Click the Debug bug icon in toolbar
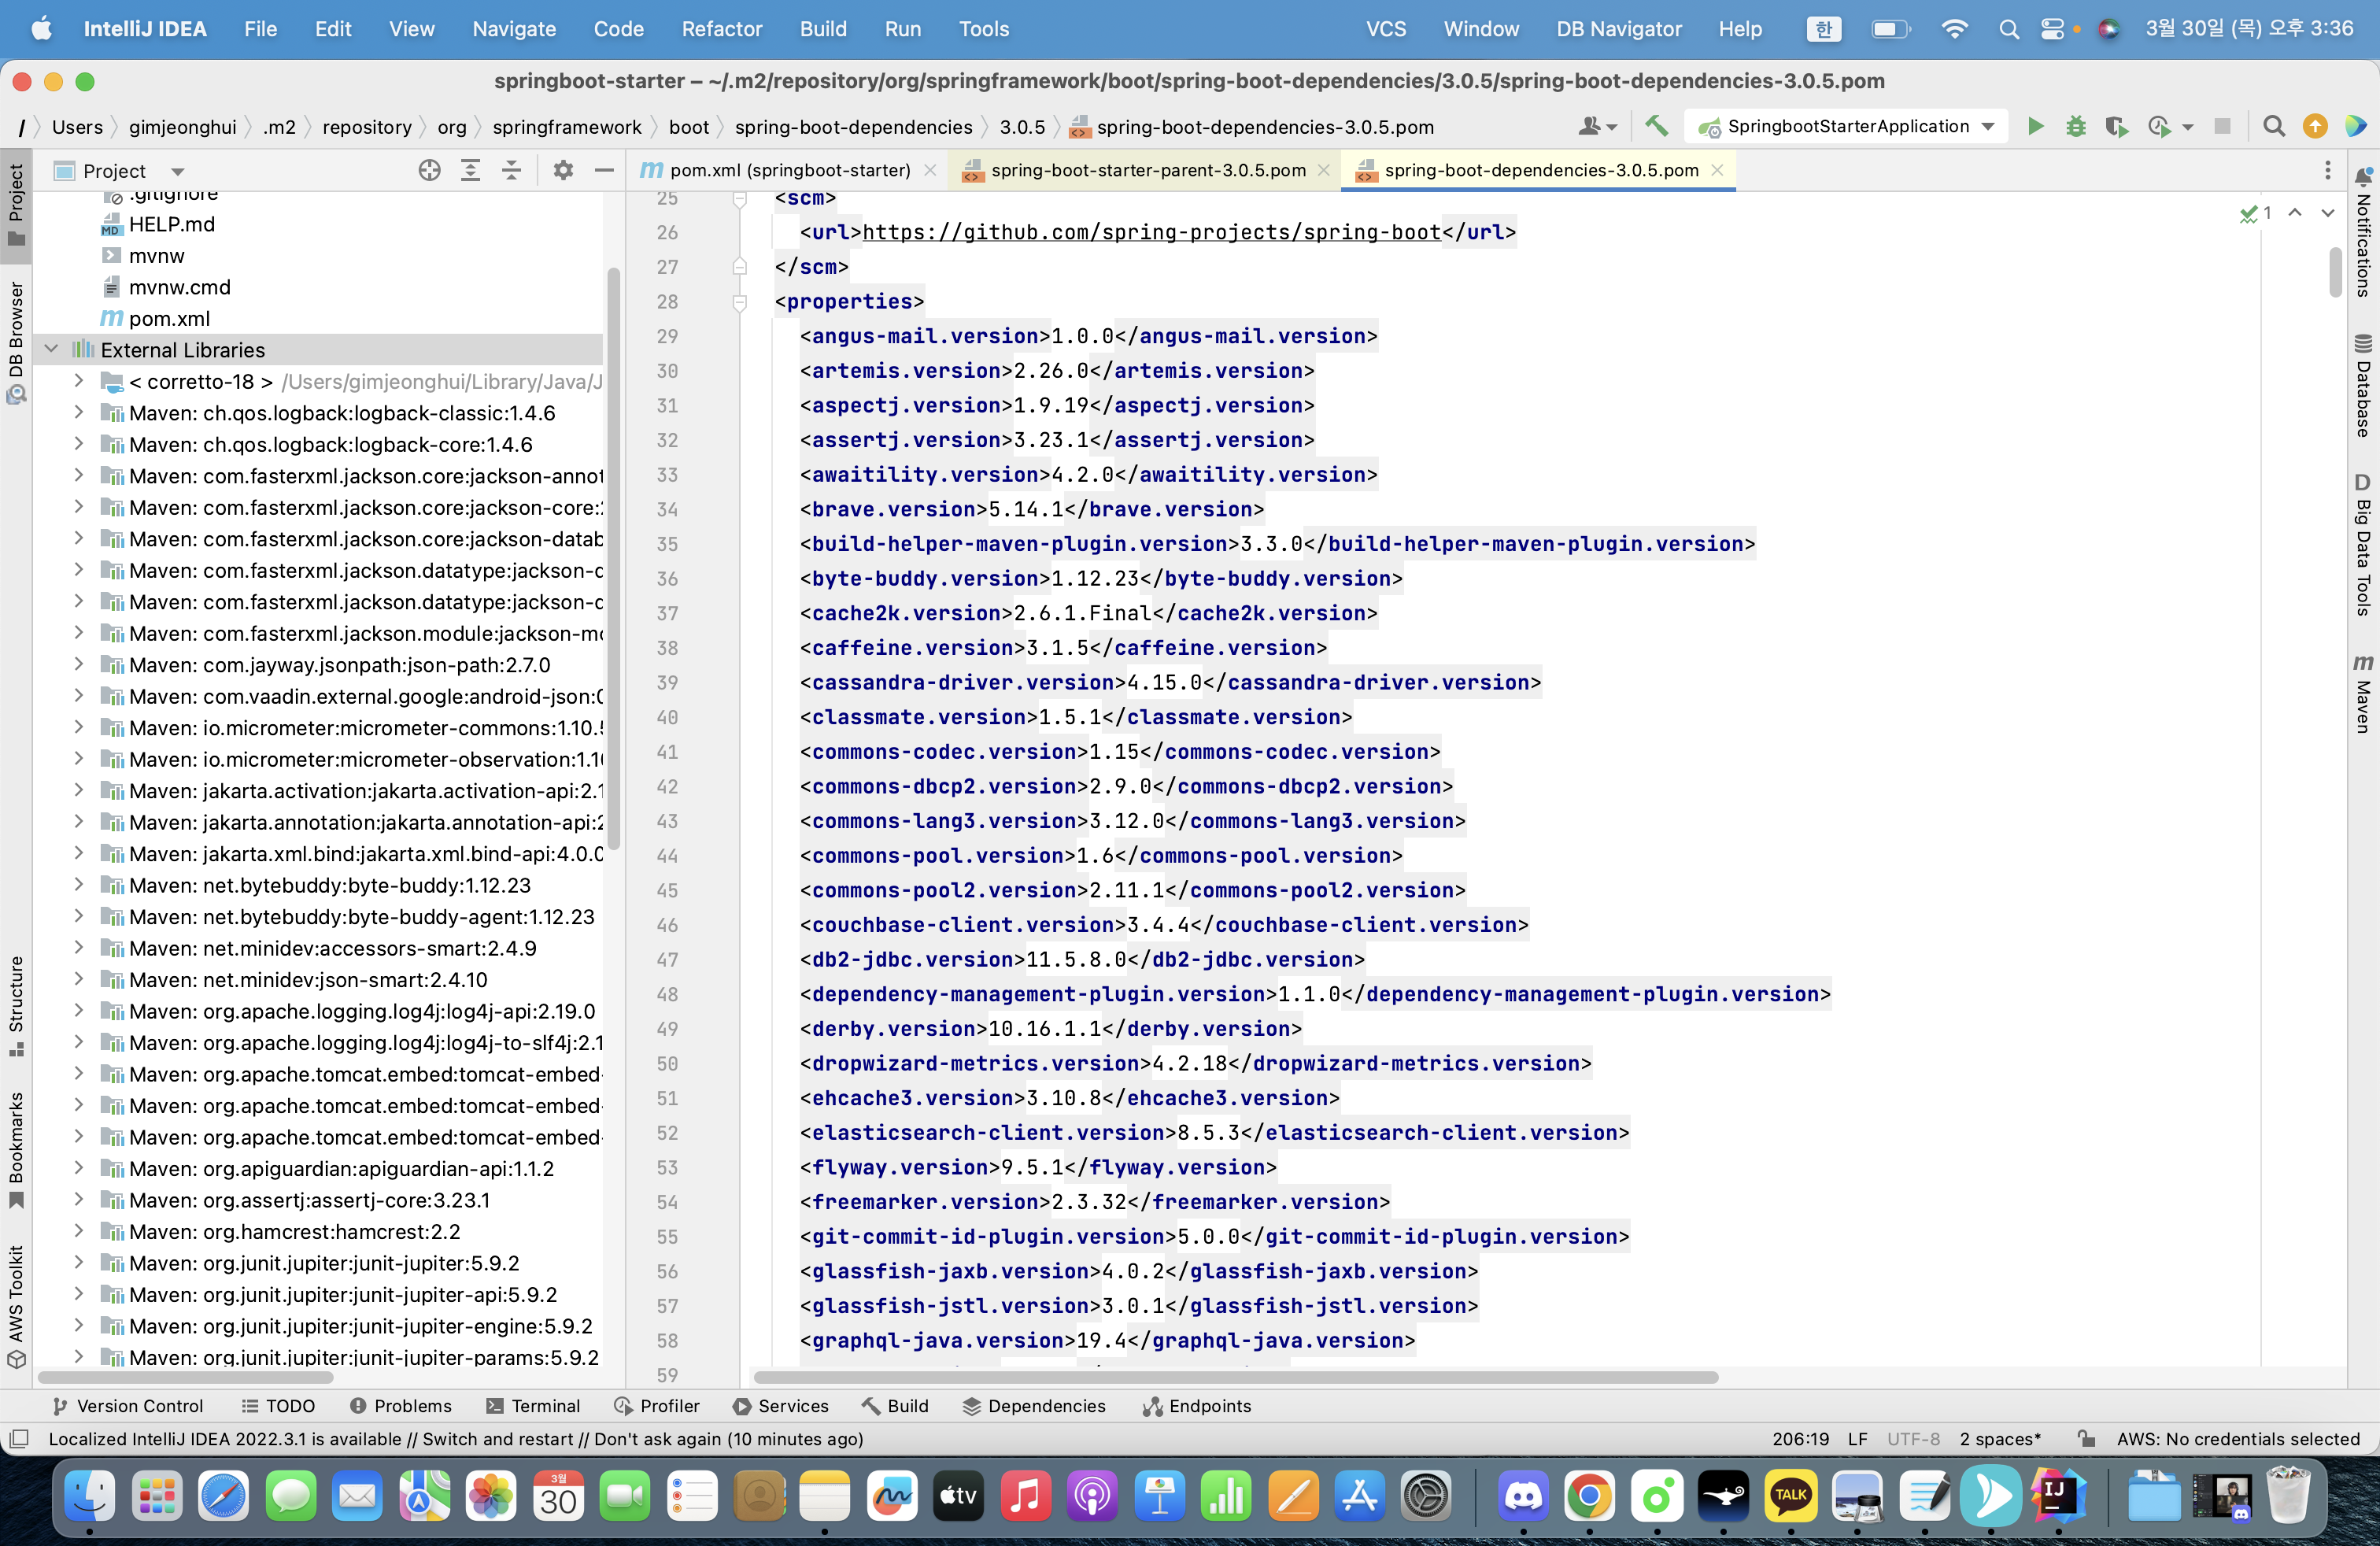Image resolution: width=2380 pixels, height=1546 pixels. click(x=2076, y=127)
